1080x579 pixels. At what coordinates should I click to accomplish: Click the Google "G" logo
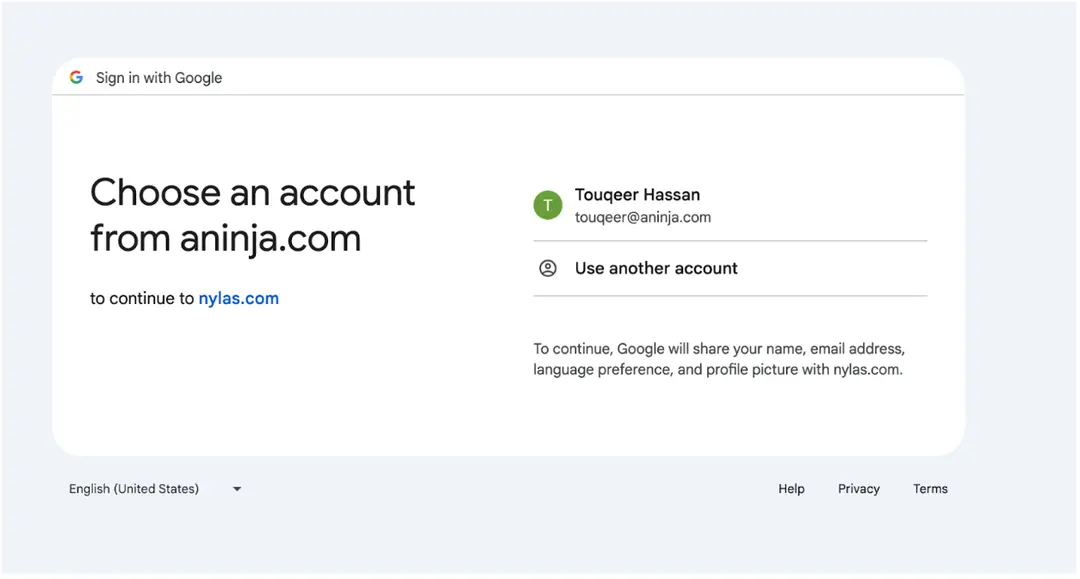coord(76,78)
